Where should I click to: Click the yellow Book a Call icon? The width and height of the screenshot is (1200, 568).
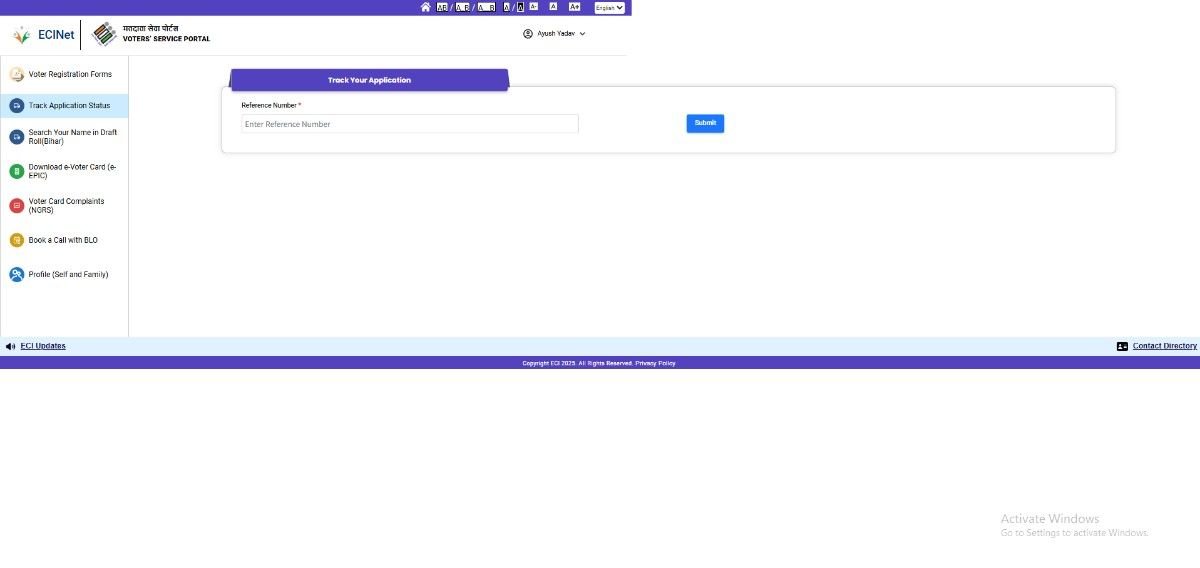(16, 240)
